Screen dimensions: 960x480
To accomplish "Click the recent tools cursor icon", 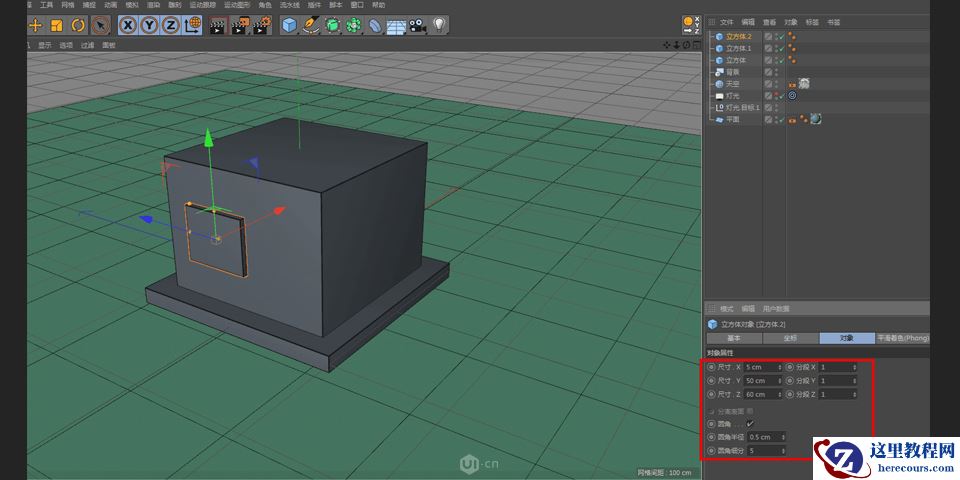I will coord(100,25).
